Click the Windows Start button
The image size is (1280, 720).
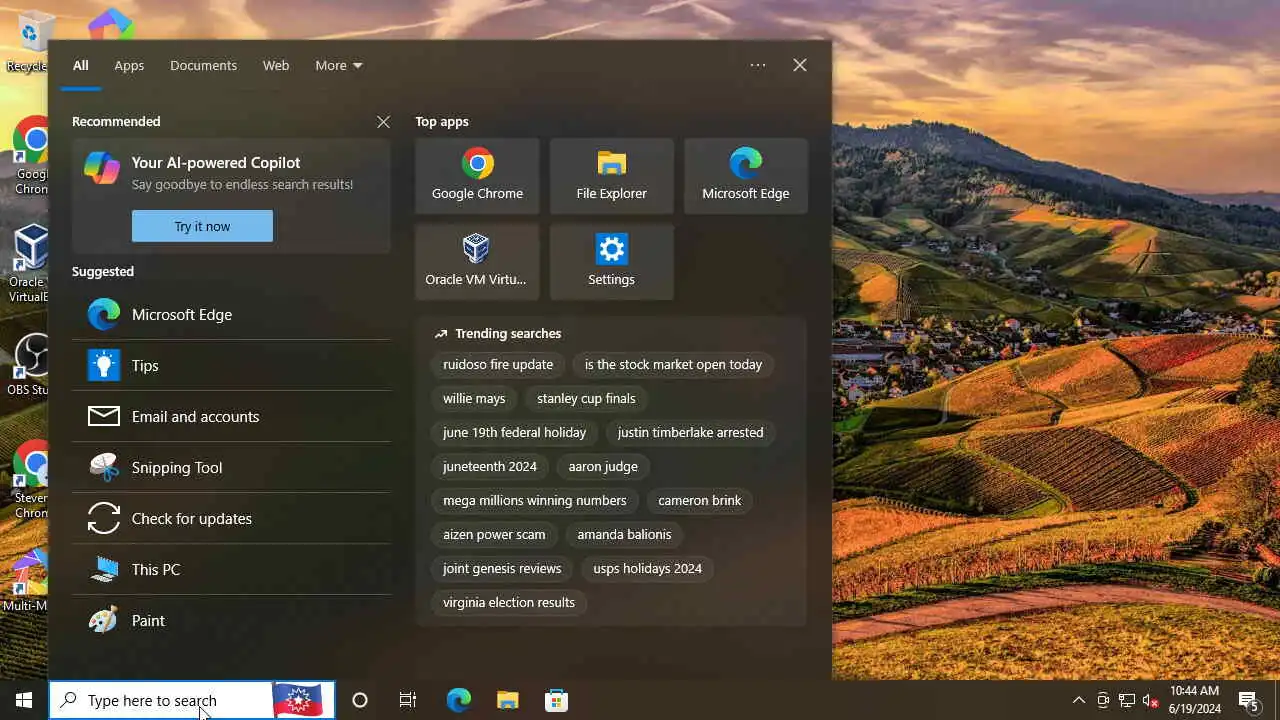click(24, 700)
